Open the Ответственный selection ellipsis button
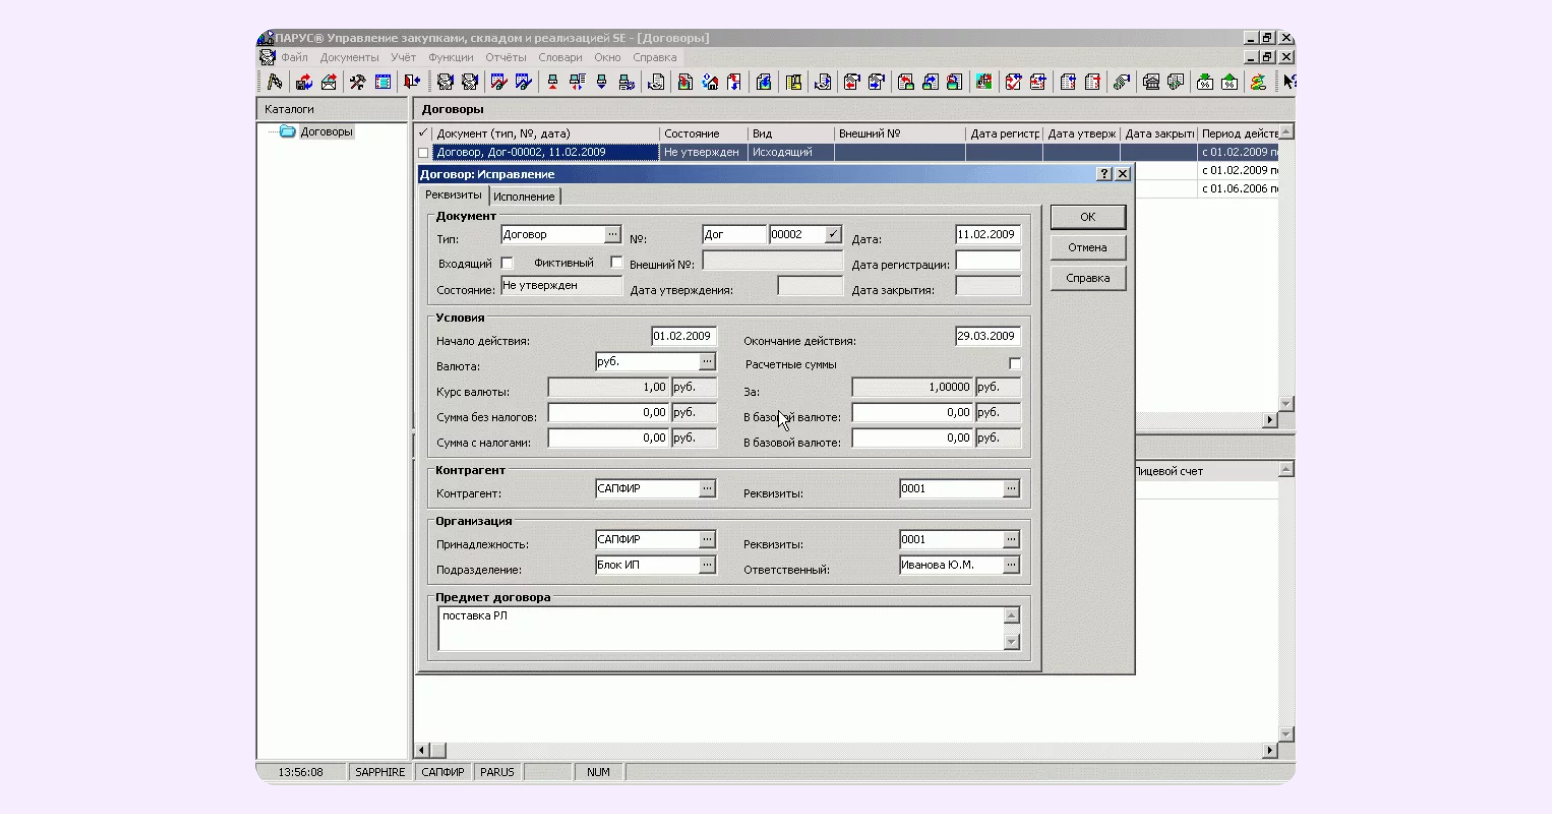 tap(1011, 565)
